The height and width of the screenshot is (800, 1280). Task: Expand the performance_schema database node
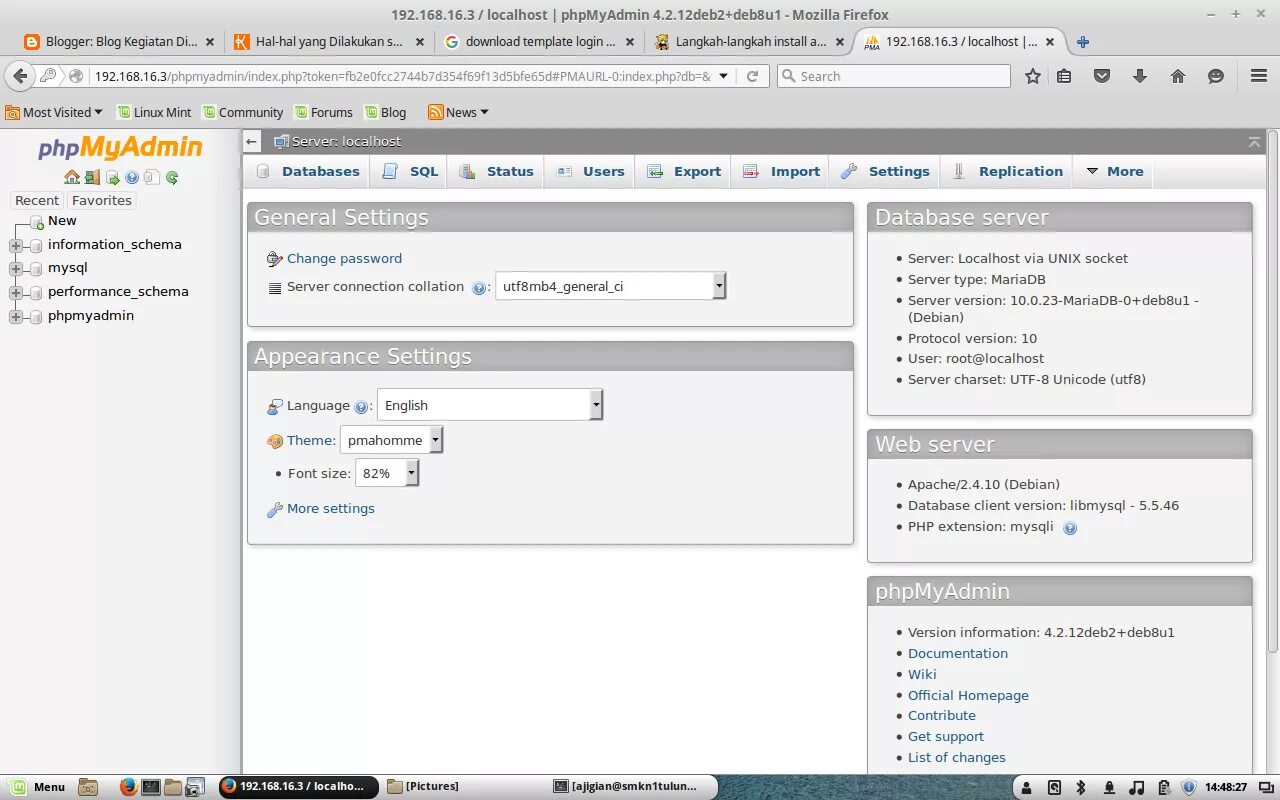pyautogui.click(x=15, y=293)
